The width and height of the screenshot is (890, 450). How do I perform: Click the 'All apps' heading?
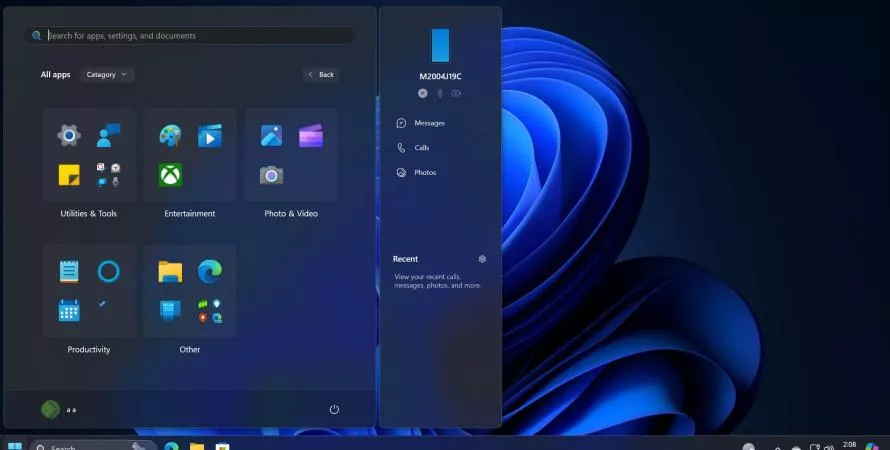(55, 74)
